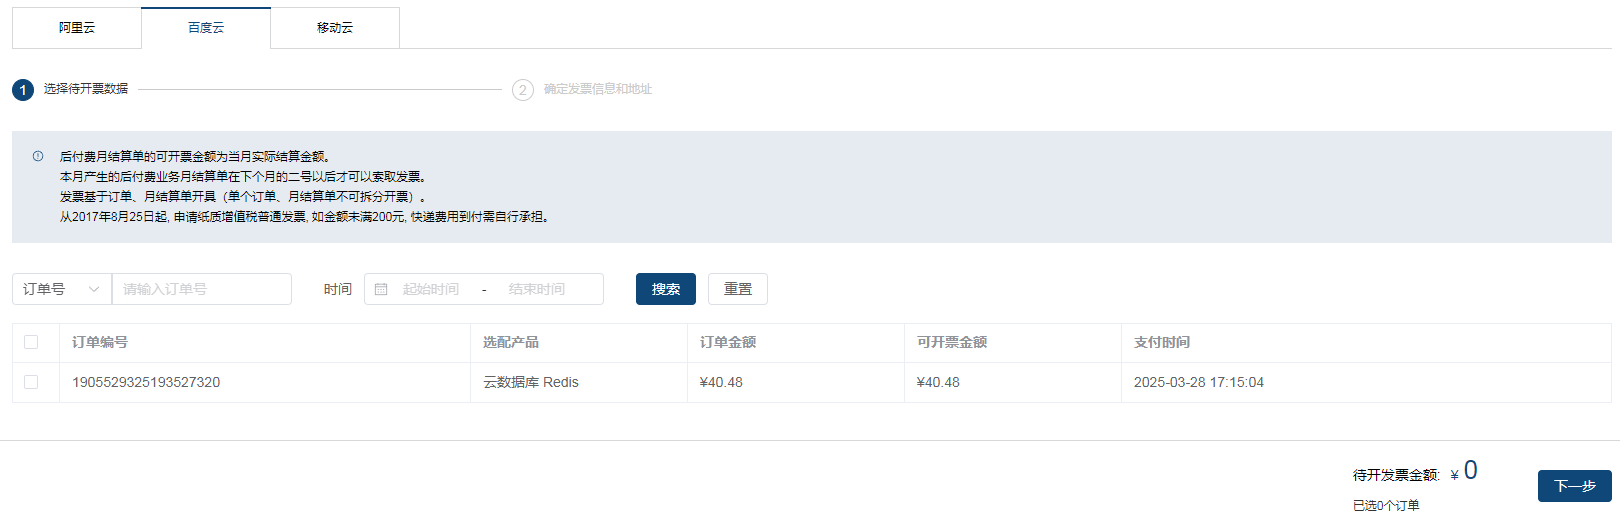Click the 支付时间 column header
The height and width of the screenshot is (515, 1620).
pos(1162,342)
